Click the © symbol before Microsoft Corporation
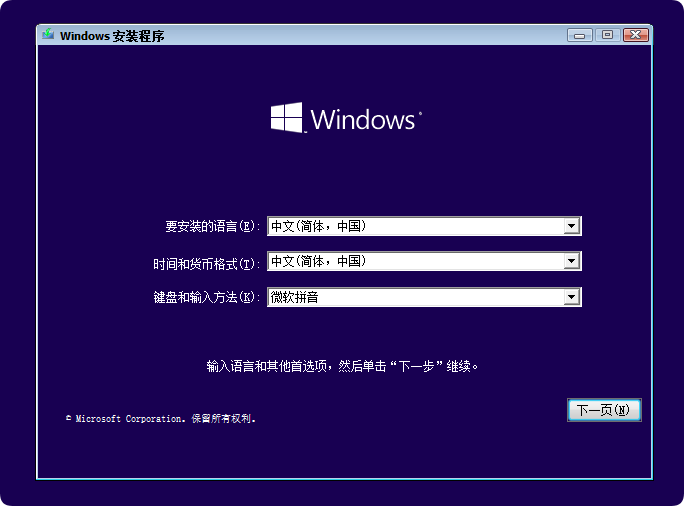The width and height of the screenshot is (684, 506). click(68, 419)
